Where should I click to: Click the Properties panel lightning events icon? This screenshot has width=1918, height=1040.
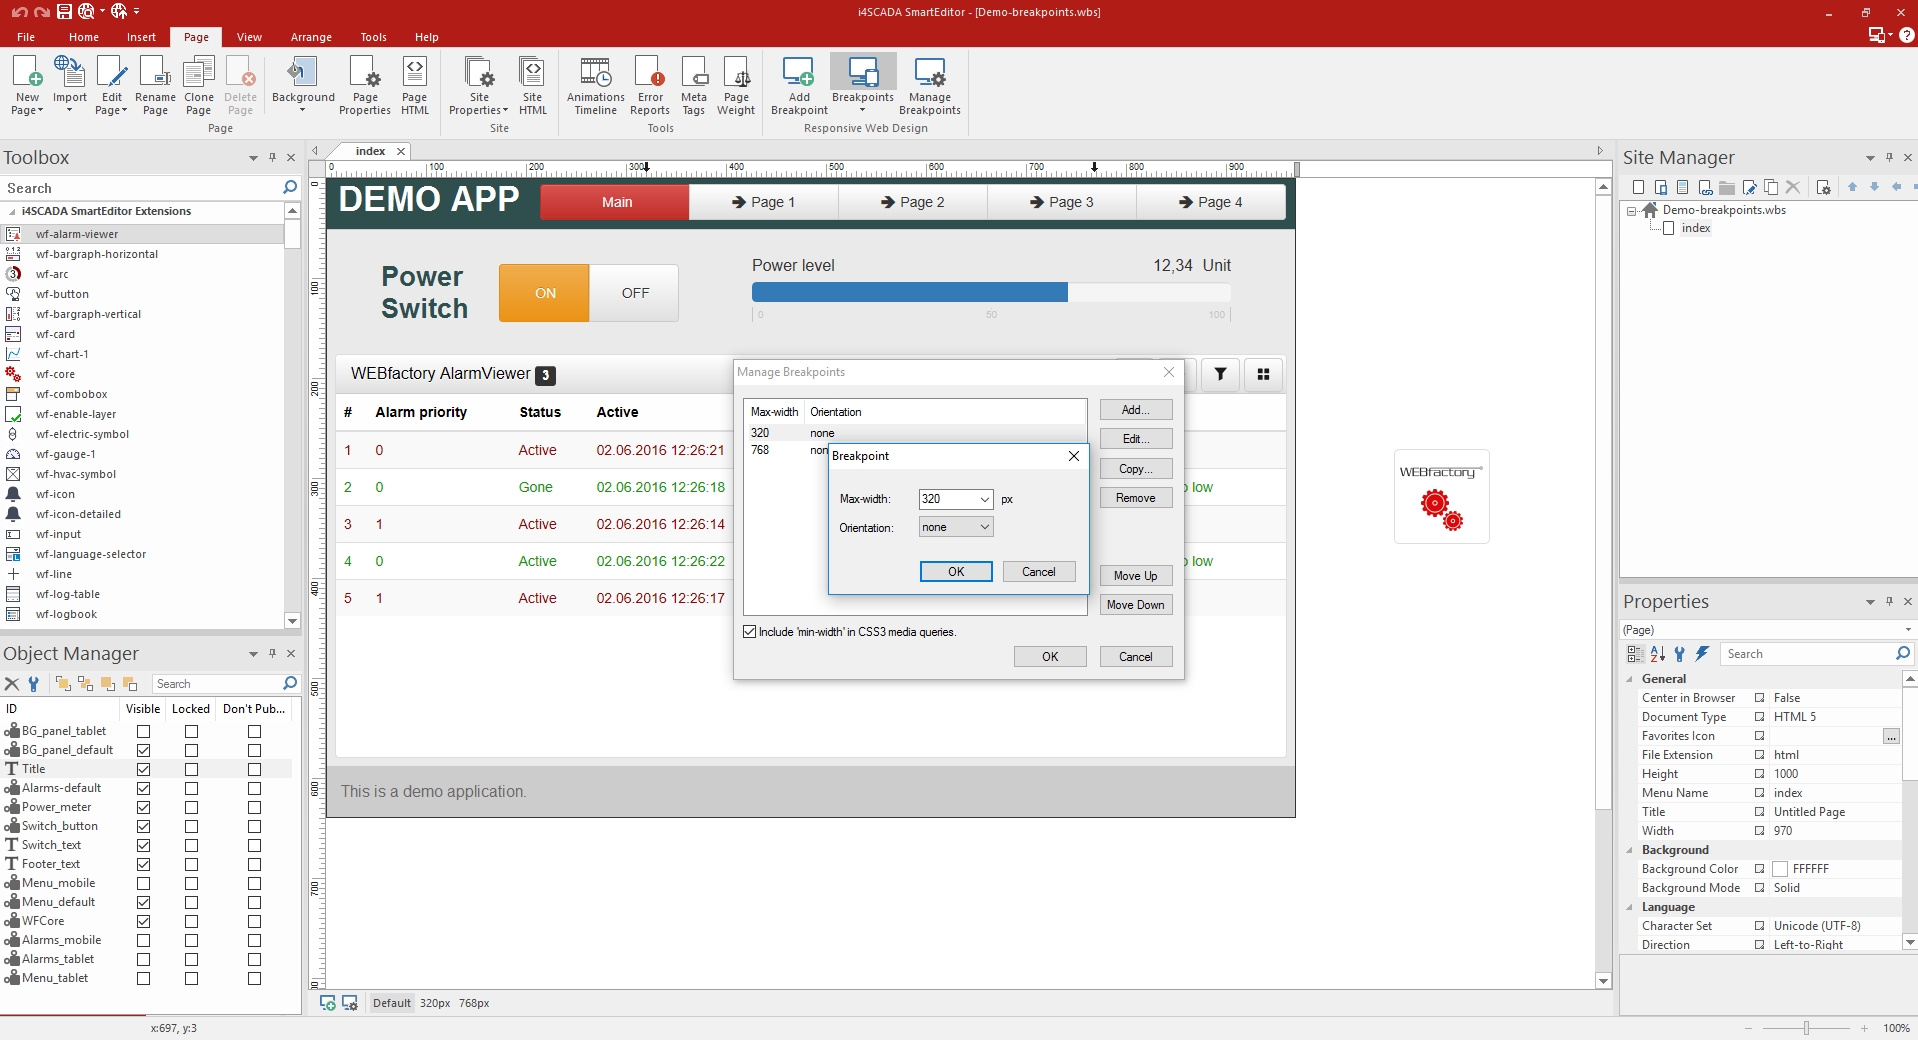click(x=1702, y=654)
